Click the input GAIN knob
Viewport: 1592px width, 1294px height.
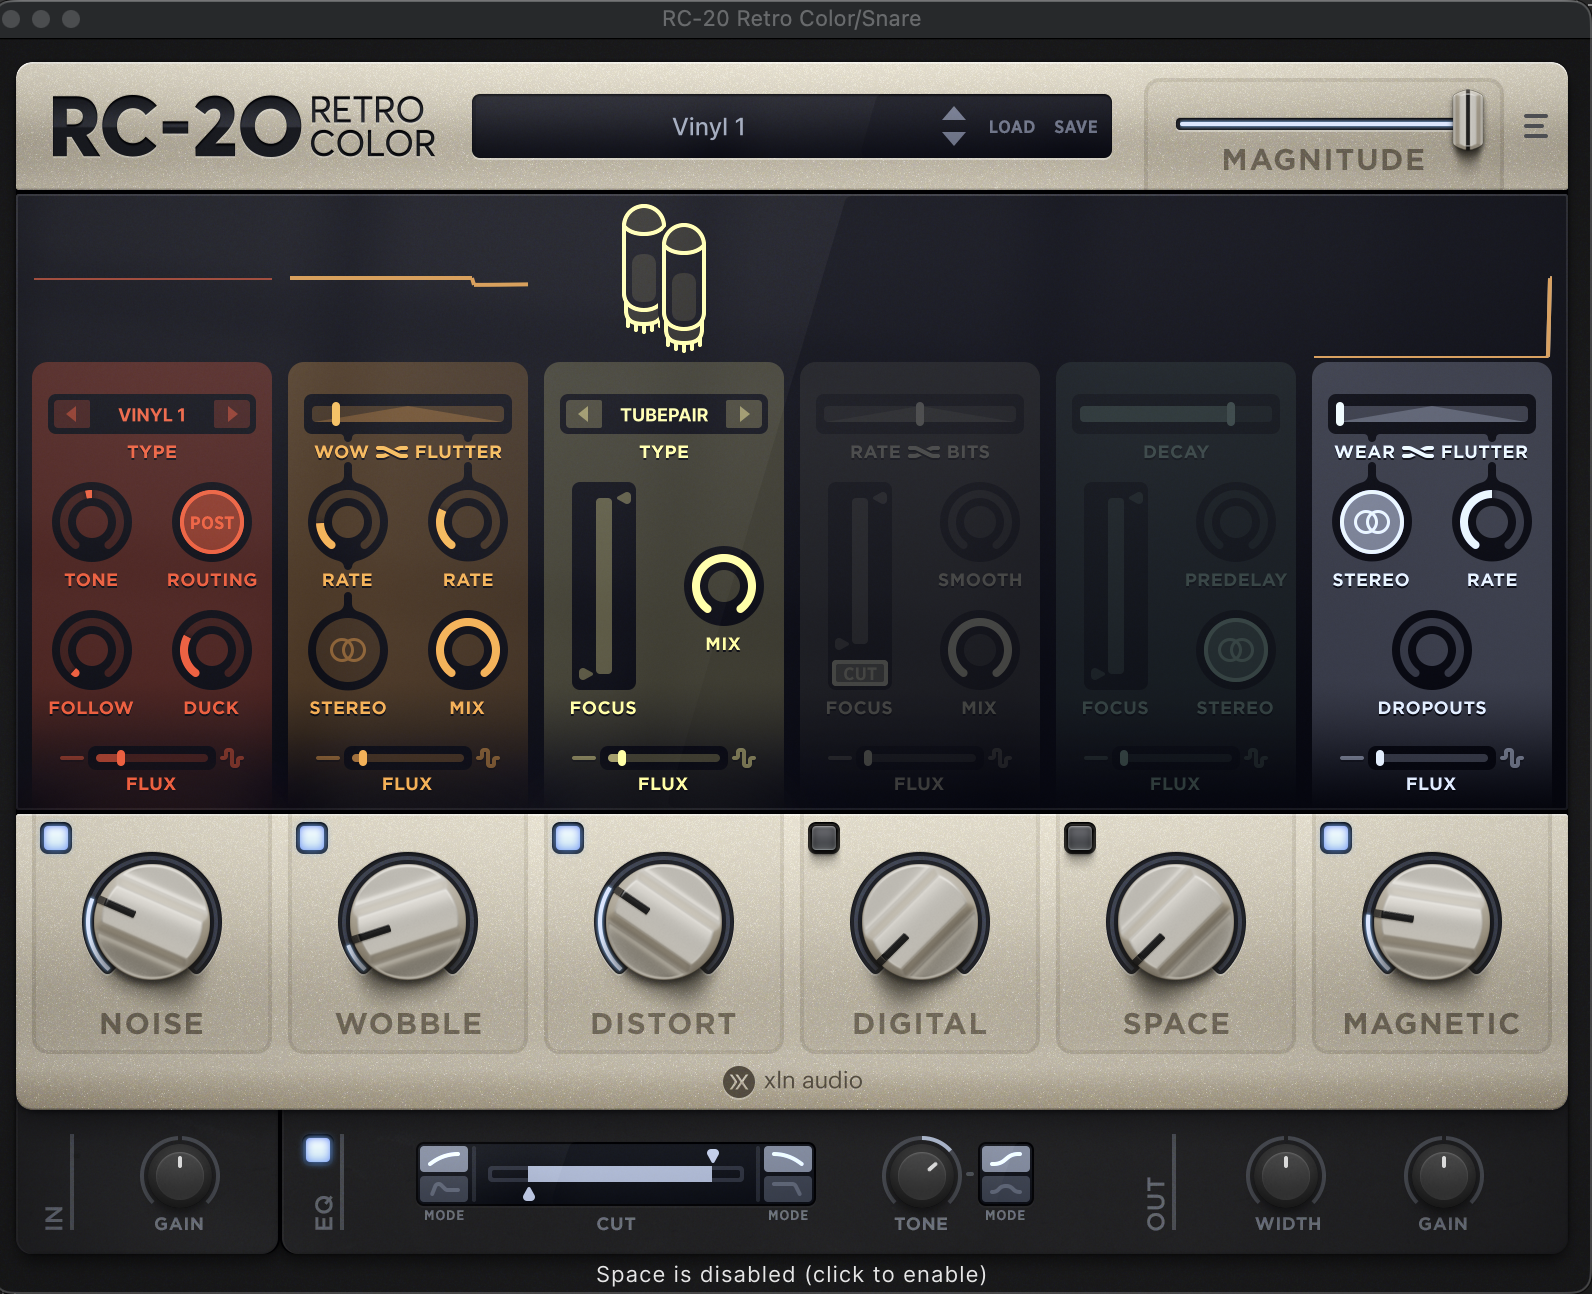[x=179, y=1175]
